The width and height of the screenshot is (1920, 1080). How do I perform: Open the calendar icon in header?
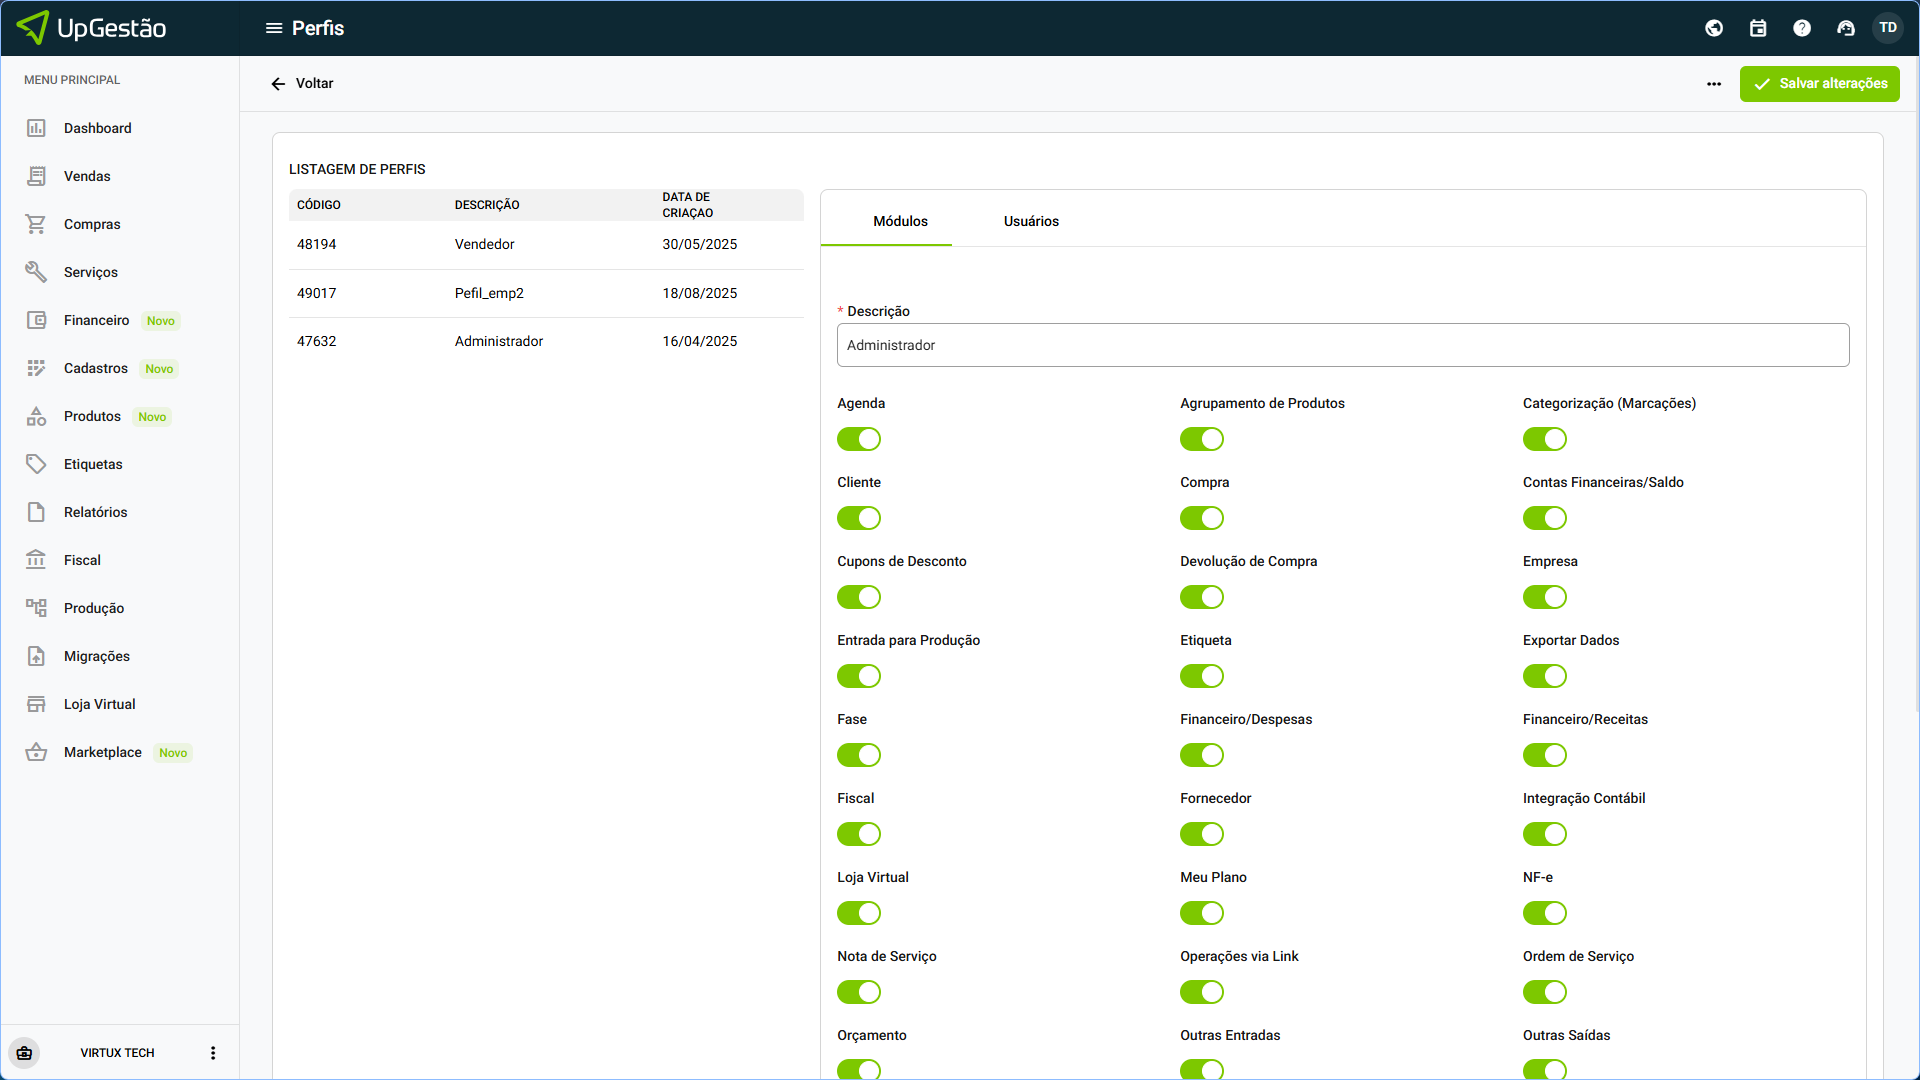1758,28
